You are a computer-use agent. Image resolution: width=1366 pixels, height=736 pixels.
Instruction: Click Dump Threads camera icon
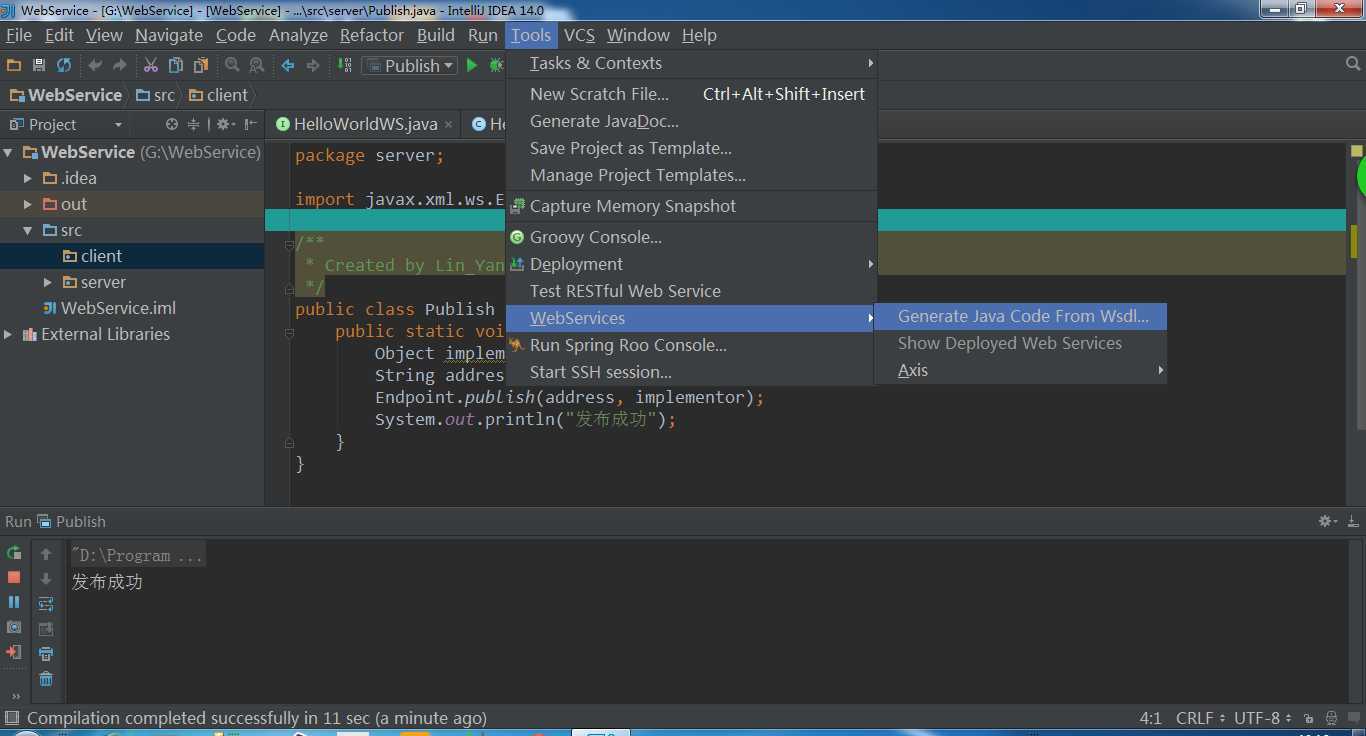click(14, 628)
